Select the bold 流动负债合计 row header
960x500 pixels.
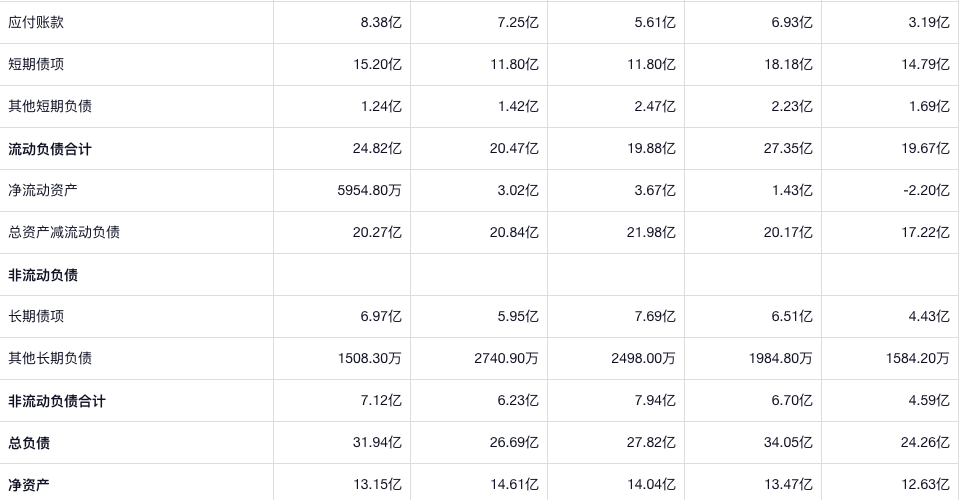(x=50, y=149)
